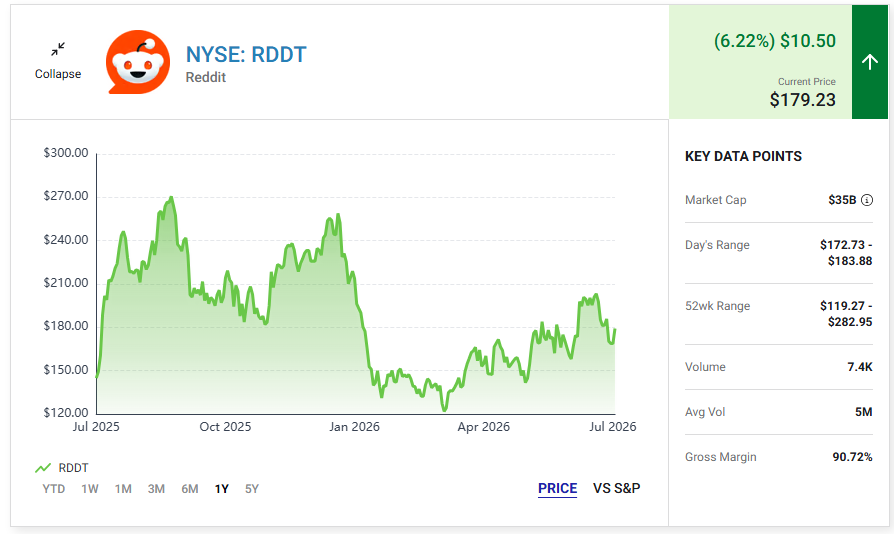Click the Jul 2025 axis label
The height and width of the screenshot is (534, 894).
click(96, 427)
